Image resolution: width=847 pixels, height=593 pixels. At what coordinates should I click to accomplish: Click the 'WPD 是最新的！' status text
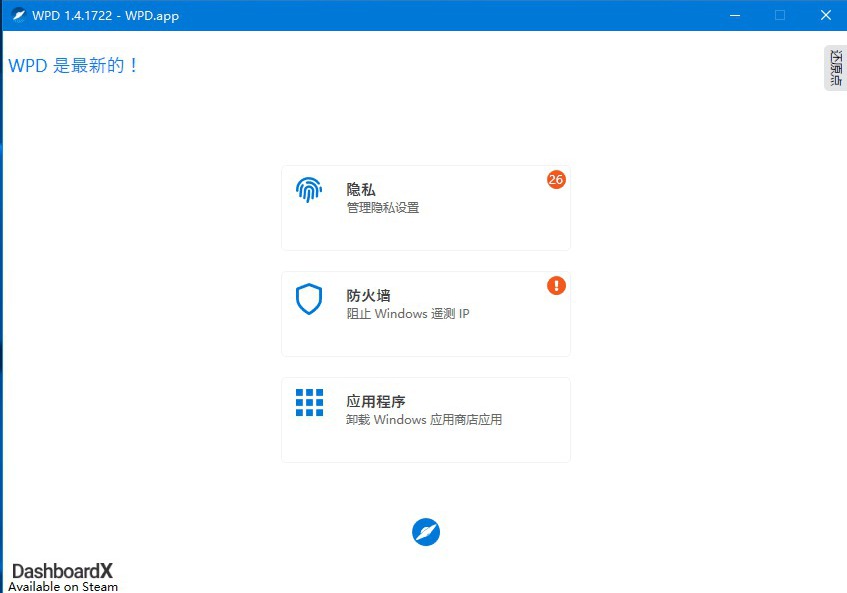(73, 65)
